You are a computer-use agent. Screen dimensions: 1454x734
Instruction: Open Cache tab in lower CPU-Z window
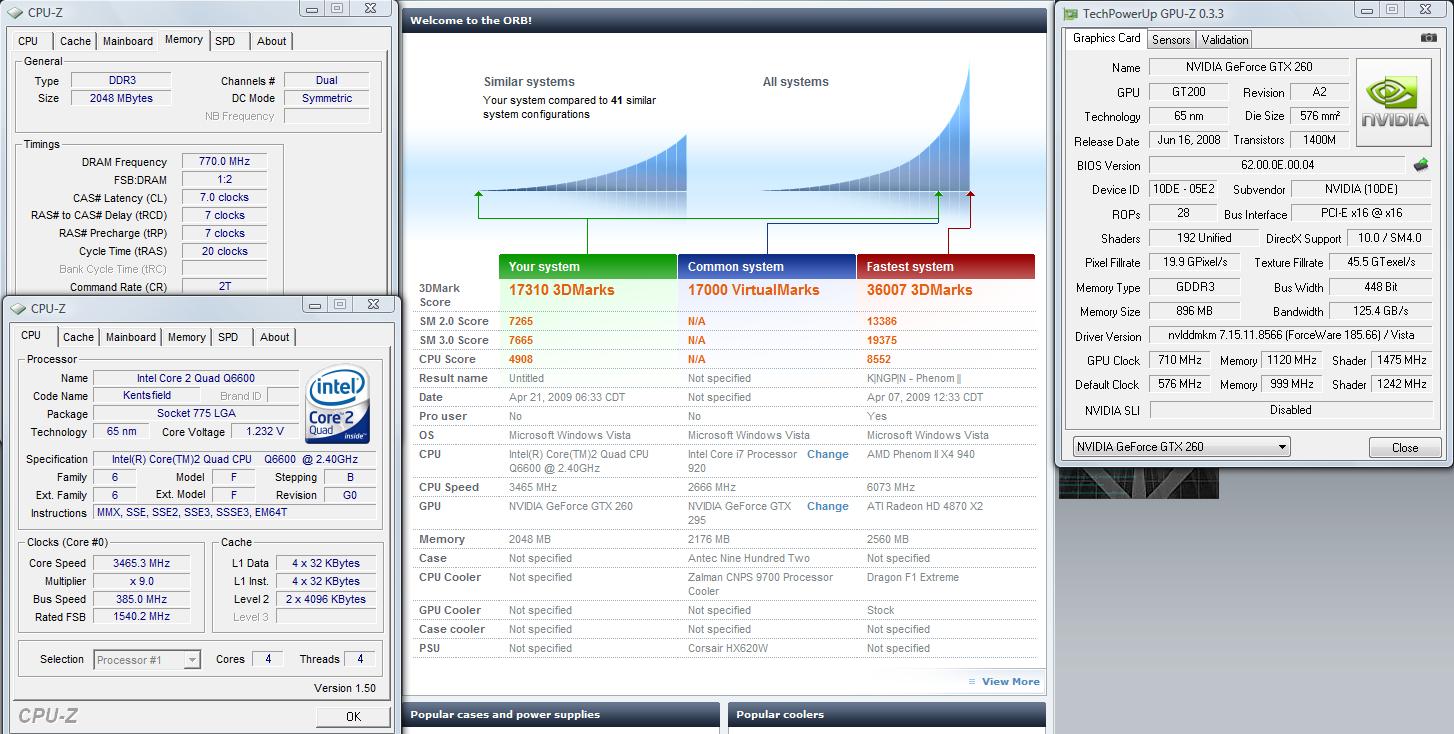pyautogui.click(x=78, y=337)
